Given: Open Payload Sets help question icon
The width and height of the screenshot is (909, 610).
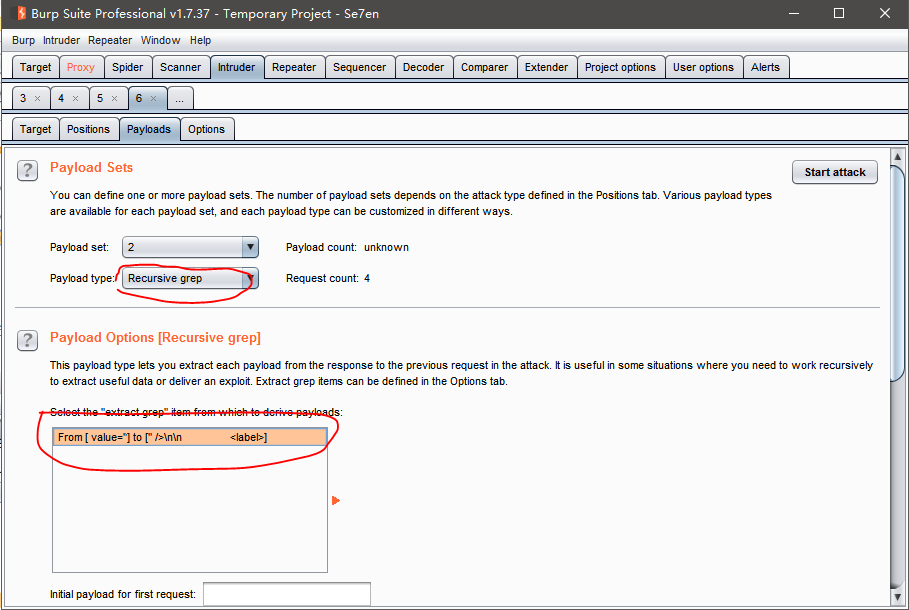Looking at the screenshot, I should pyautogui.click(x=27, y=170).
